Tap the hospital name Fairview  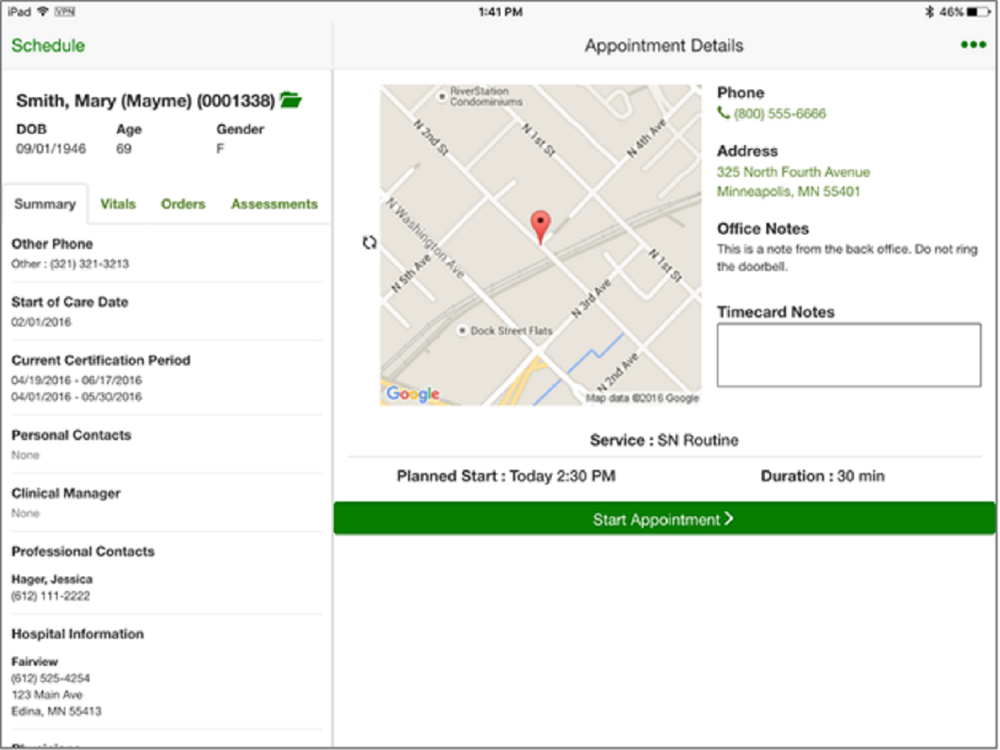(x=34, y=661)
